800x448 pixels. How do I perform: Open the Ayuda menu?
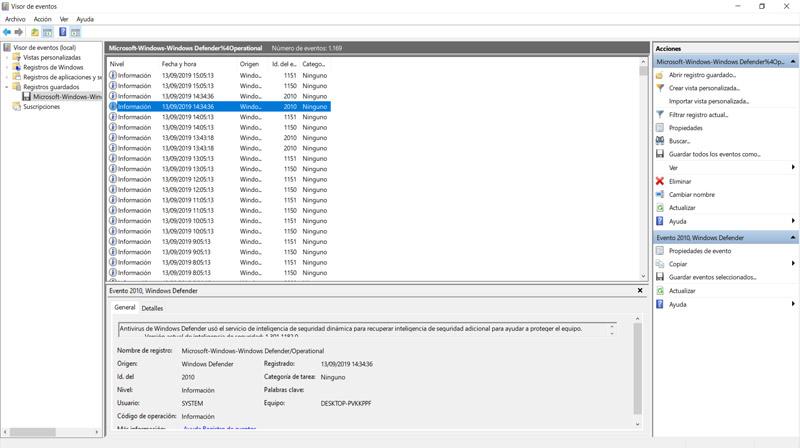[85, 19]
